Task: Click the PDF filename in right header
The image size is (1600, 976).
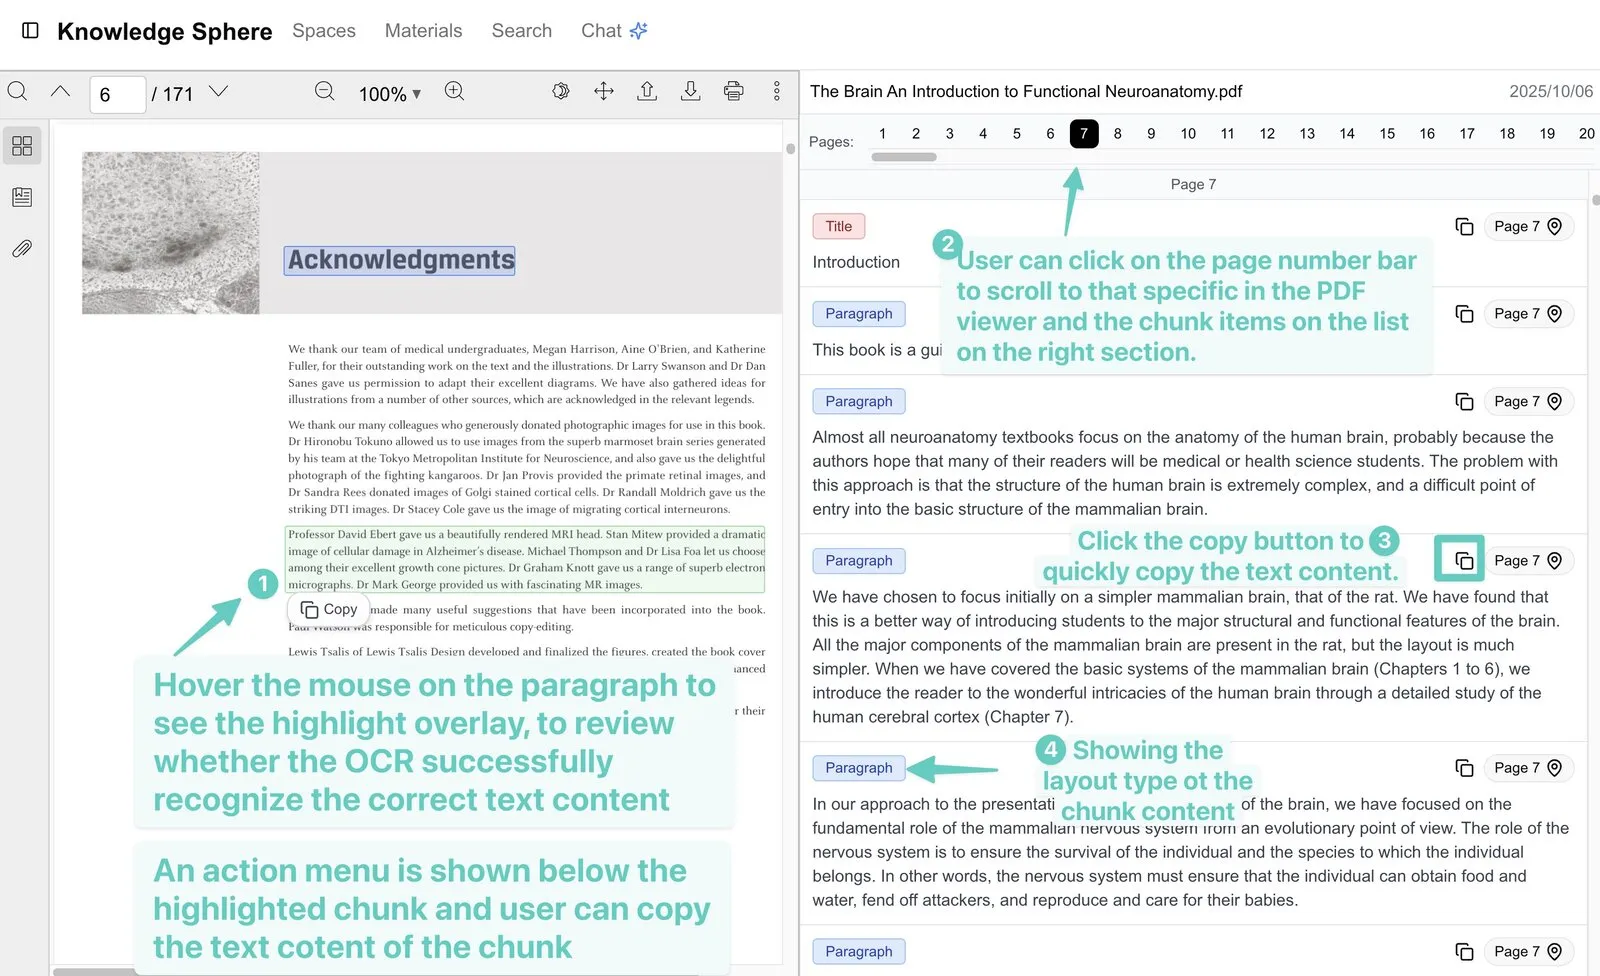Action: (1026, 92)
